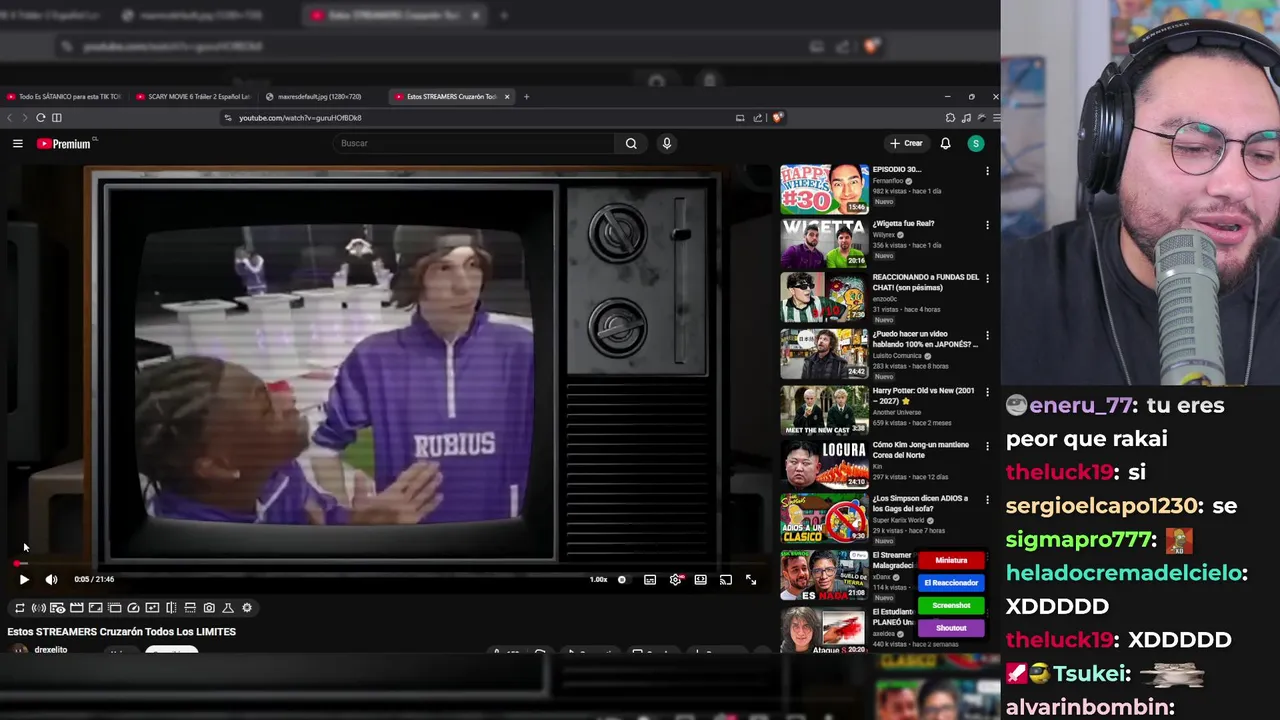Image resolution: width=1280 pixels, height=720 pixels.
Task: Open enhancer toolbar settings gear
Action: (x=247, y=607)
